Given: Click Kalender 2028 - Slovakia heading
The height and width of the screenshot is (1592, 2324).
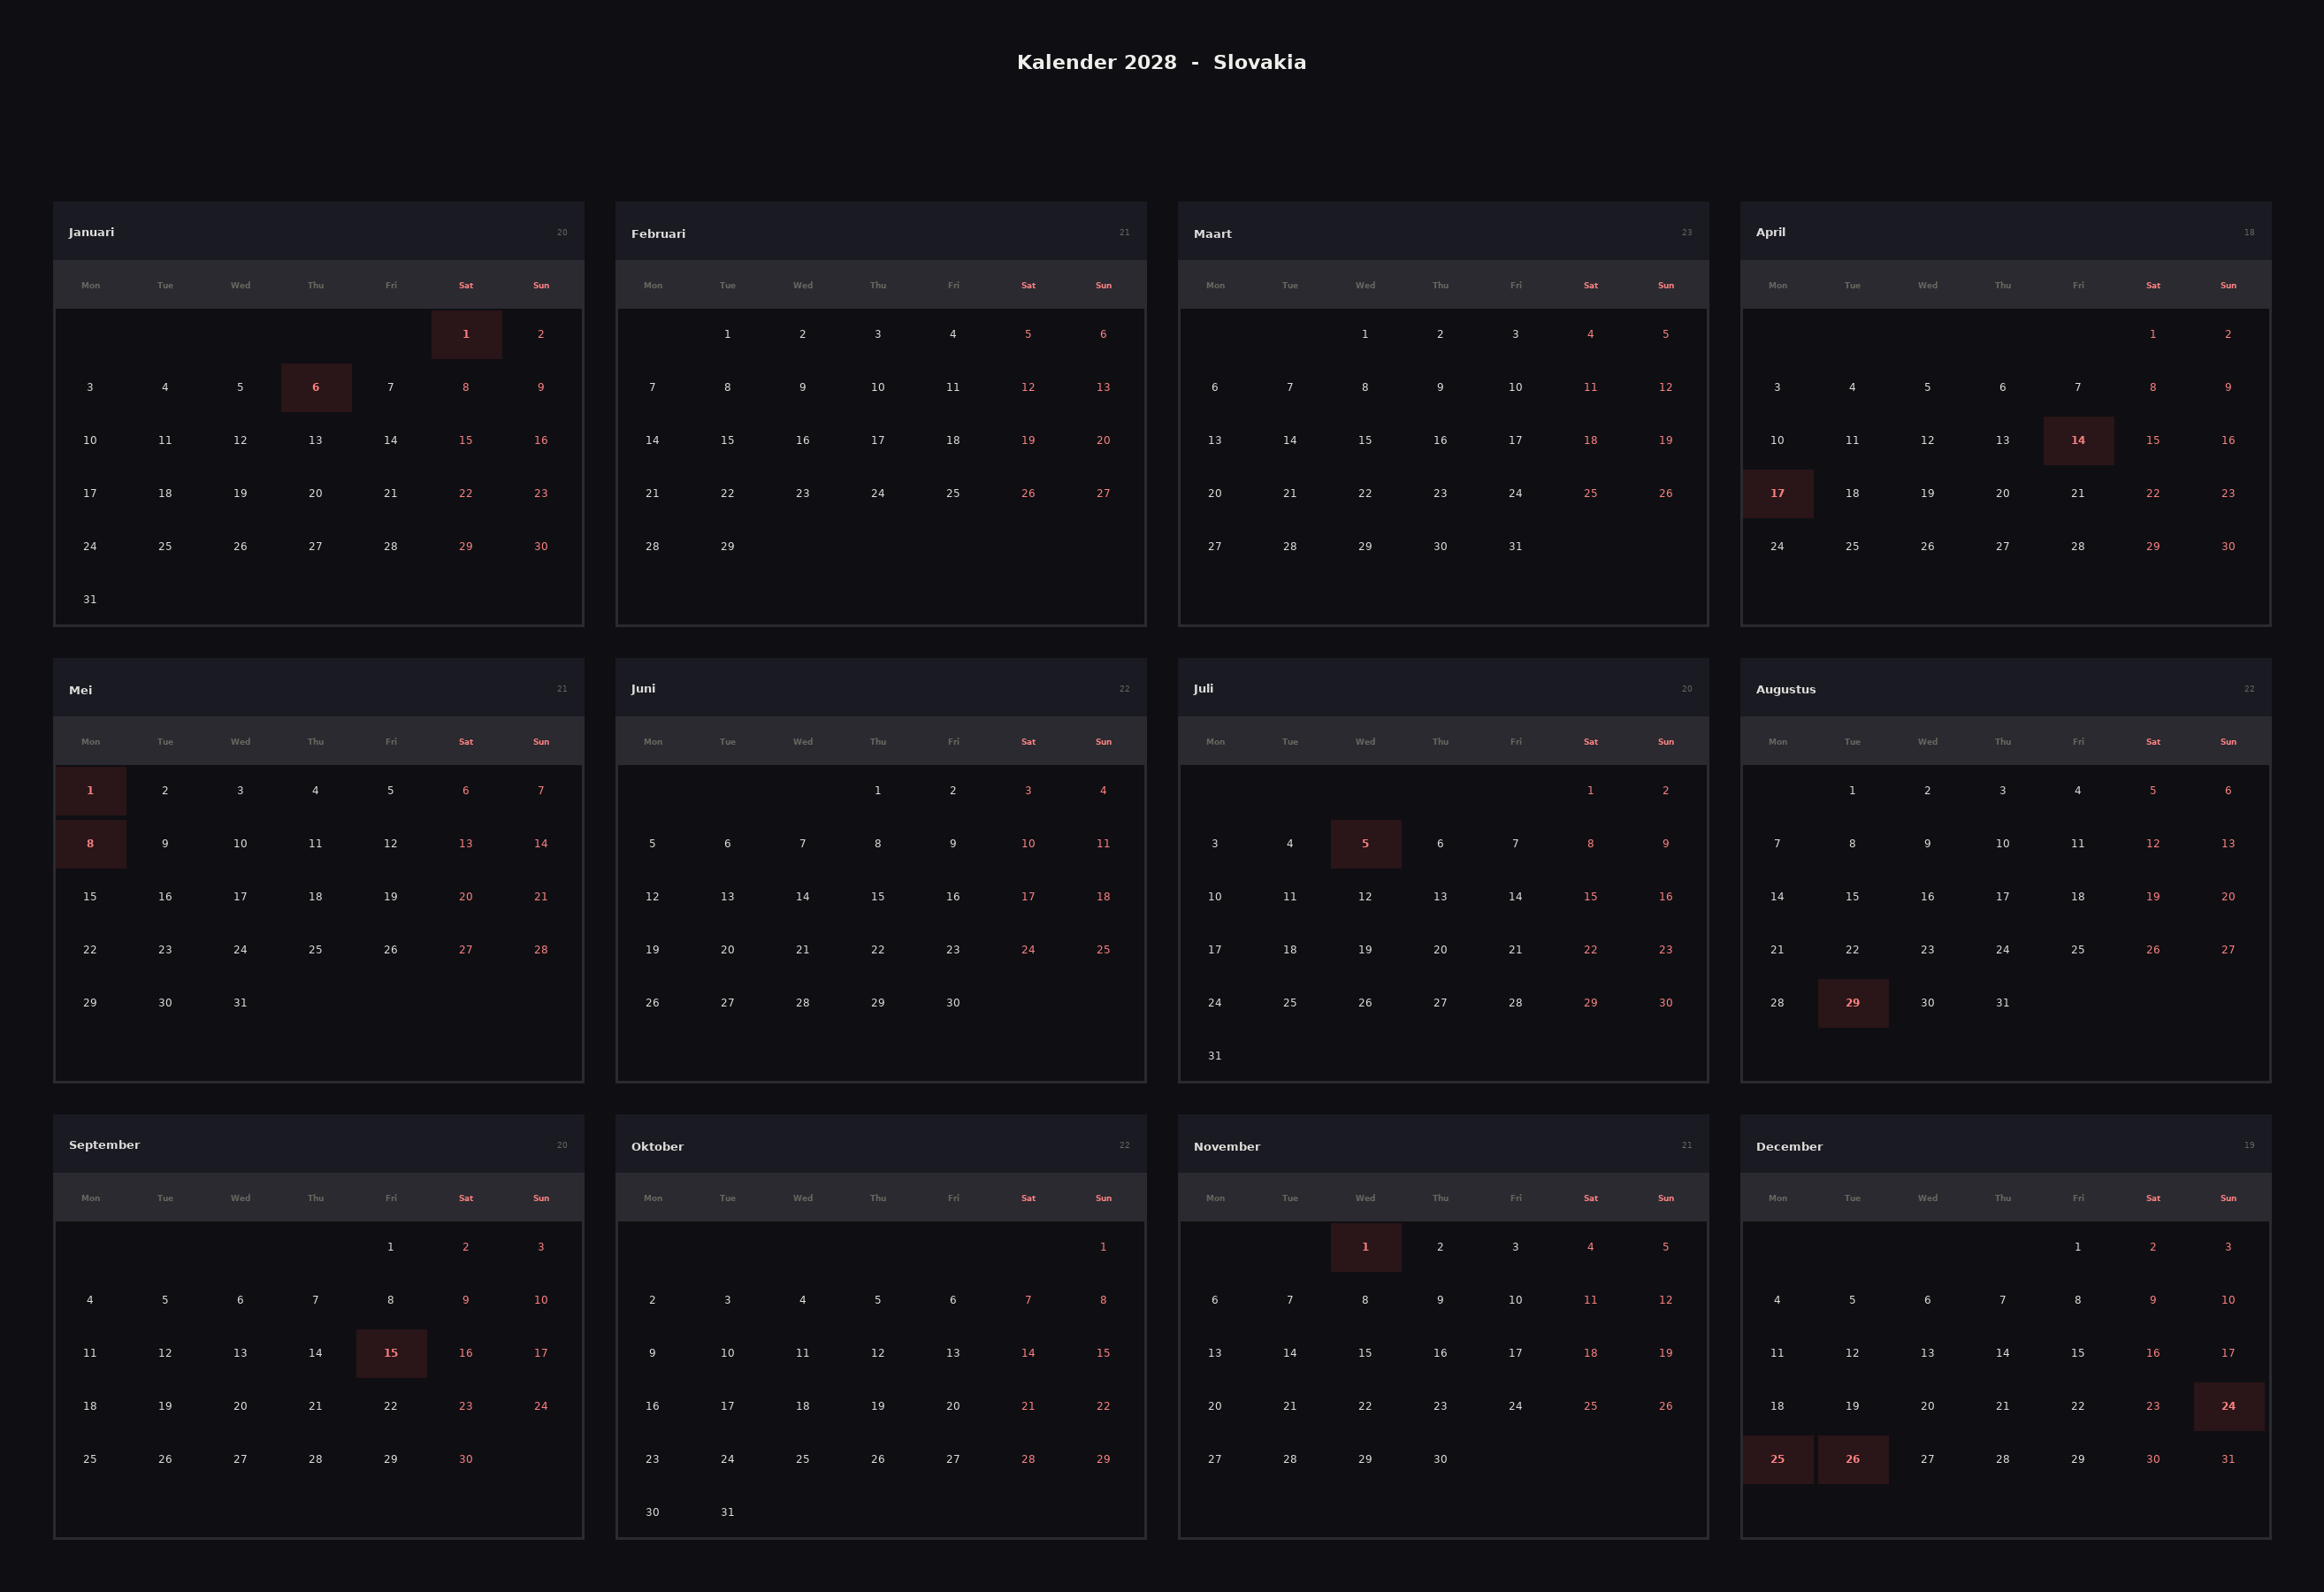Looking at the screenshot, I should [x=1161, y=62].
